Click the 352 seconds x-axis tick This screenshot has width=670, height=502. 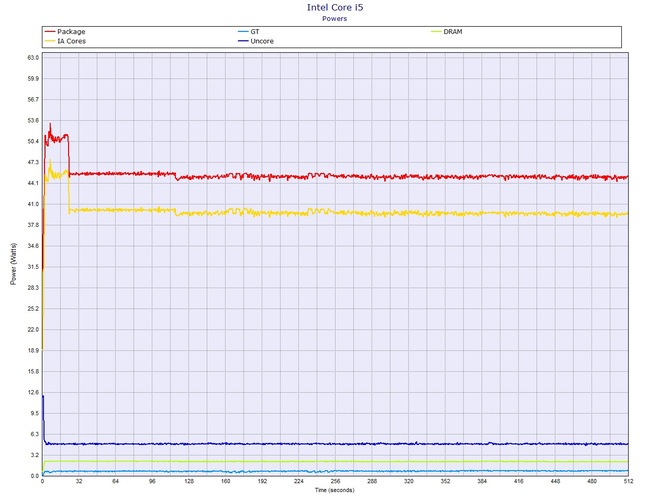[445, 481]
